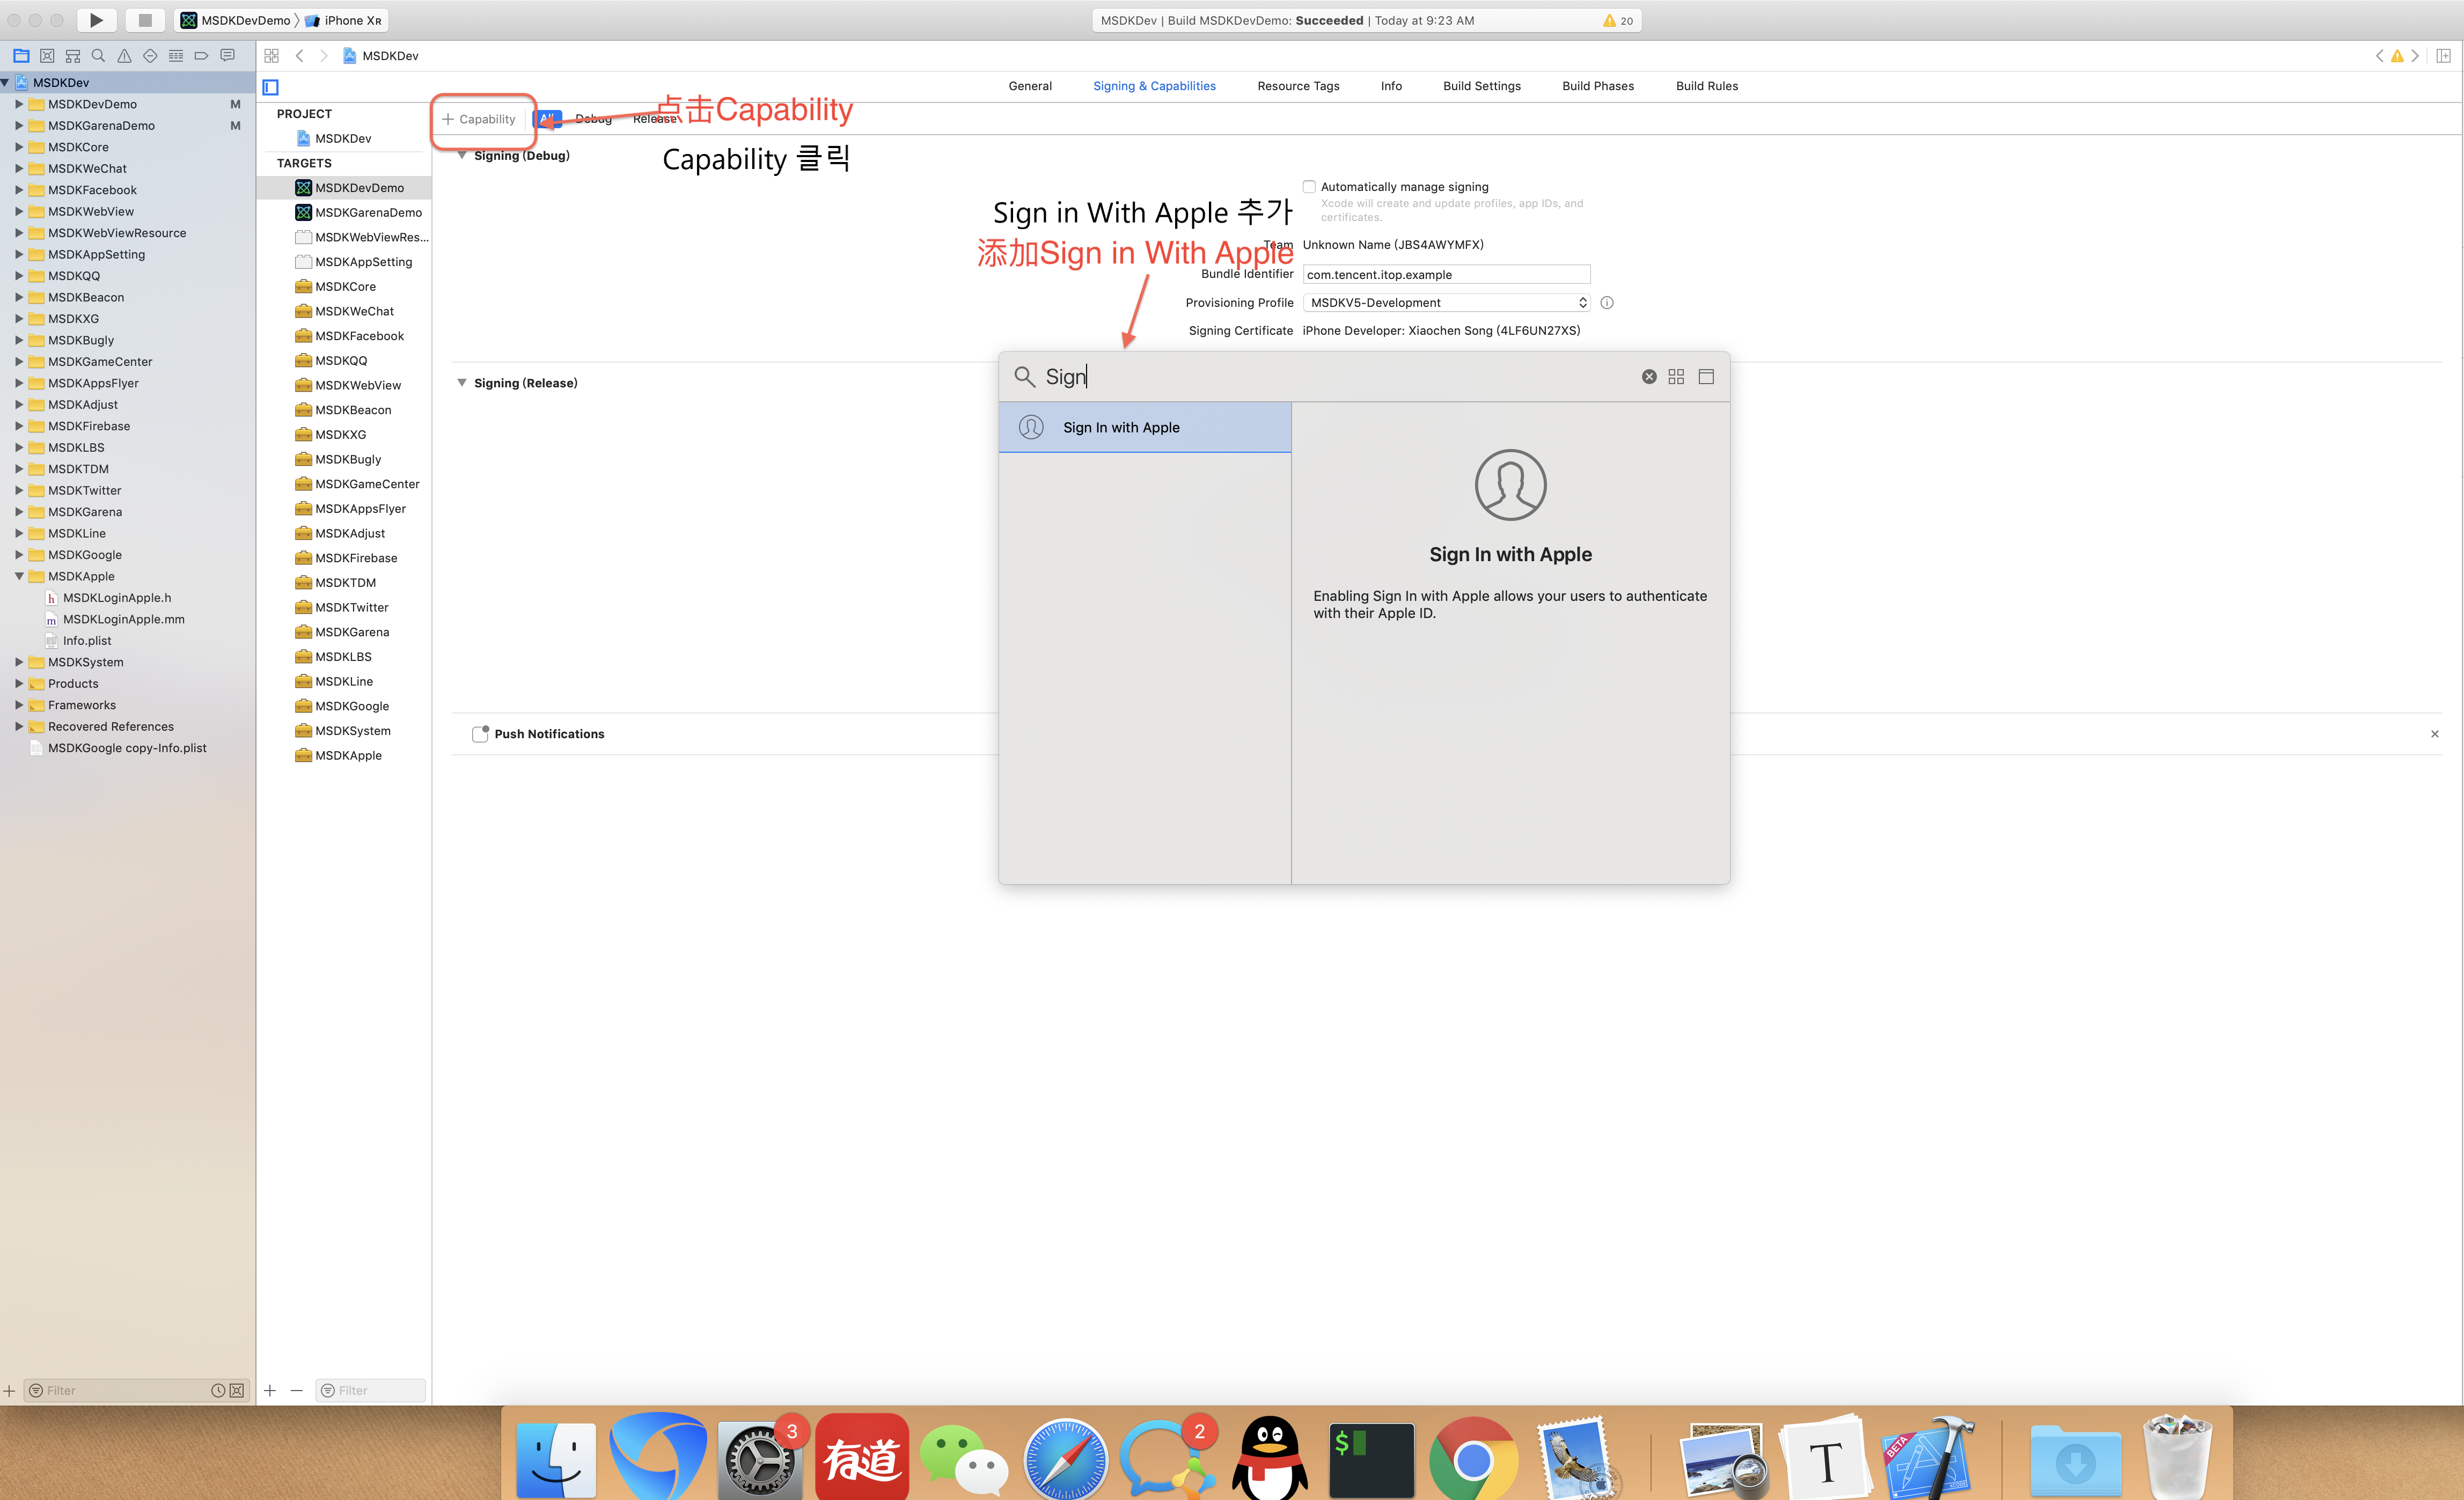The height and width of the screenshot is (1500, 2464).
Task: Click the Bundle Identifier field
Action: (1446, 274)
